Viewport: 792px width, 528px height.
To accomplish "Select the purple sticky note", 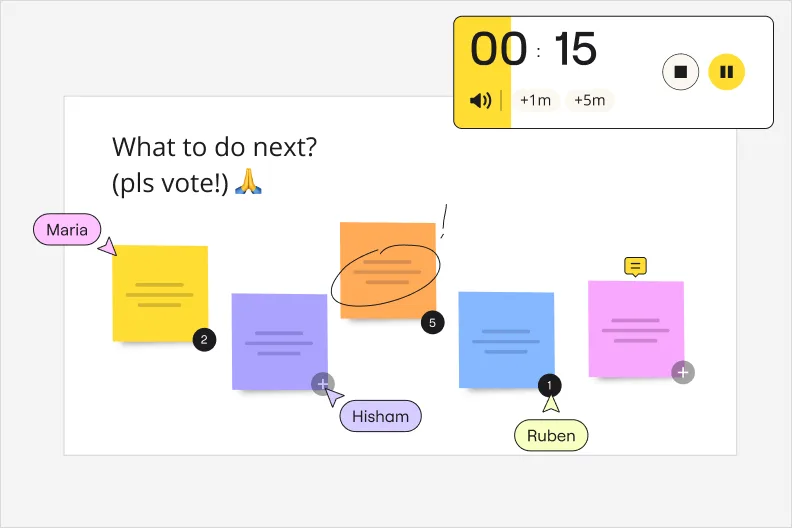I will pos(280,342).
